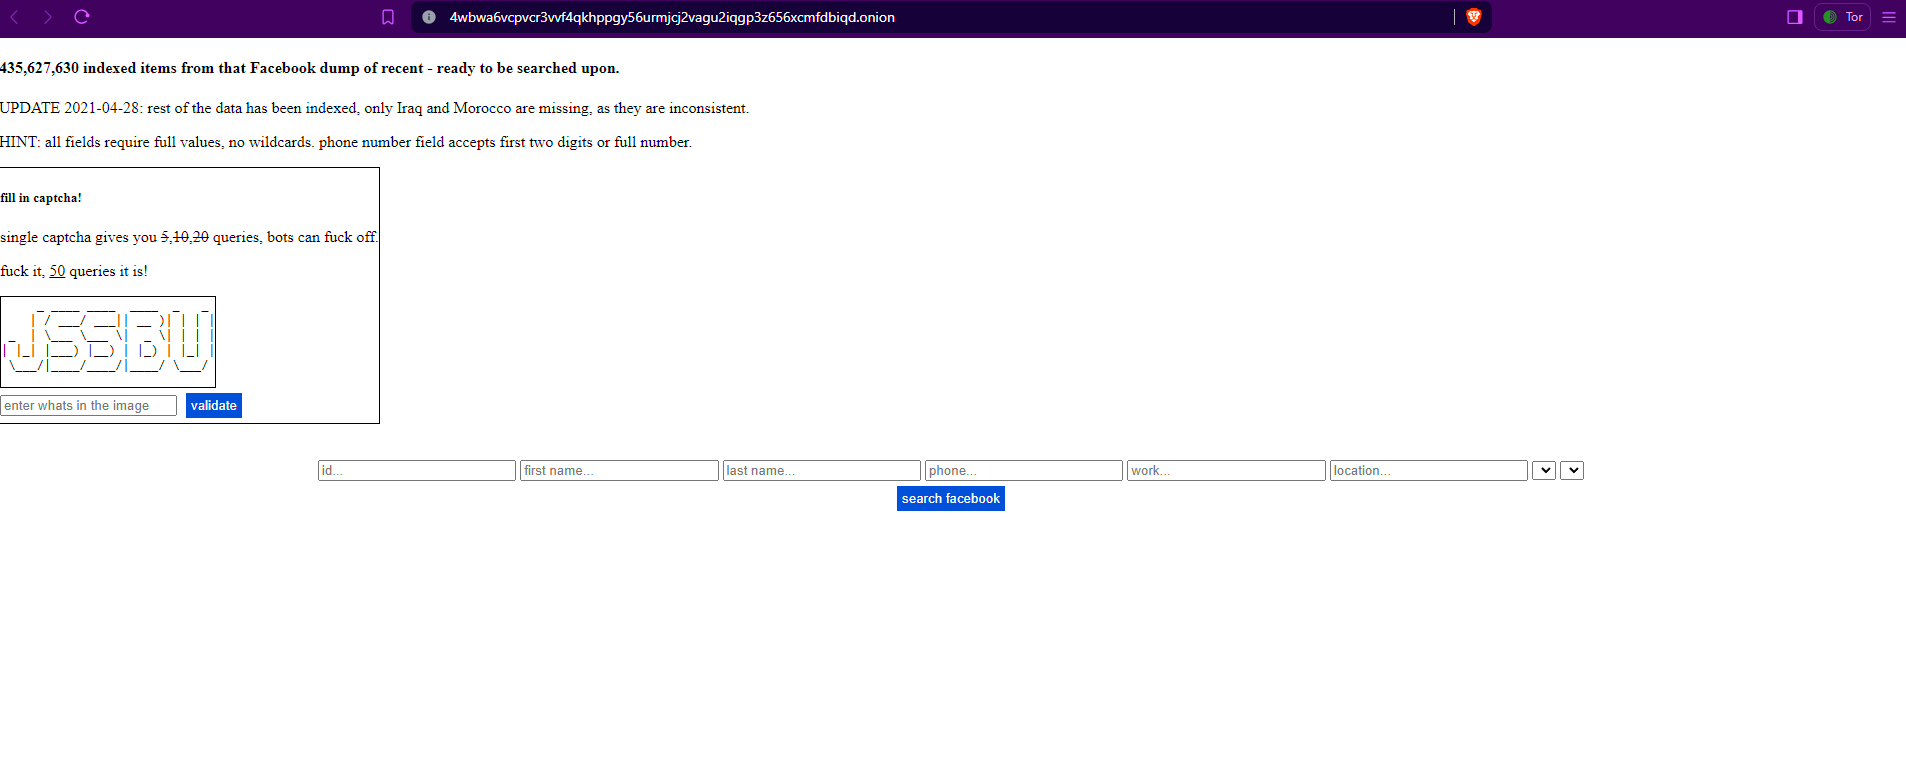Click the underlined 50 text
The image size is (1906, 778).
click(57, 271)
